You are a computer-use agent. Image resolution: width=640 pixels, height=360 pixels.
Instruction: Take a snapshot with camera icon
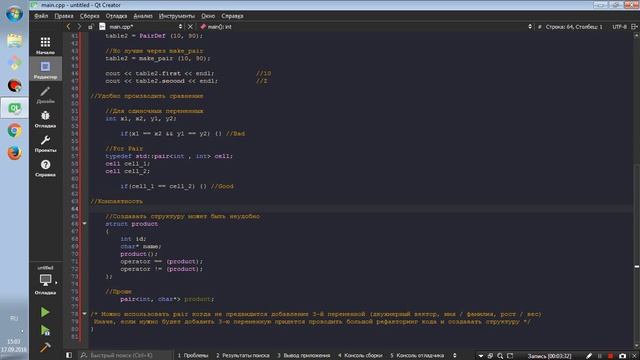click(x=622, y=356)
